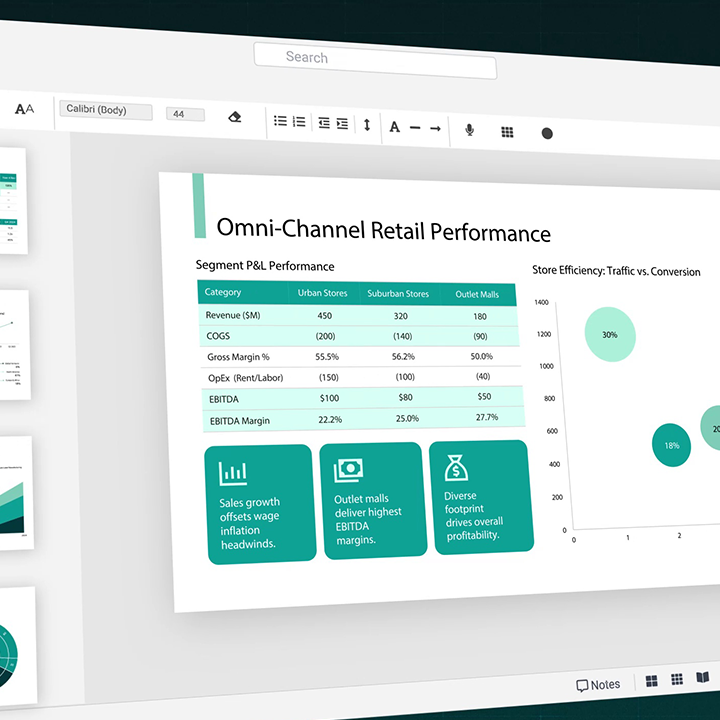Viewport: 720px width, 720px height.
Task: Click the text color A icon
Action: (x=394, y=127)
